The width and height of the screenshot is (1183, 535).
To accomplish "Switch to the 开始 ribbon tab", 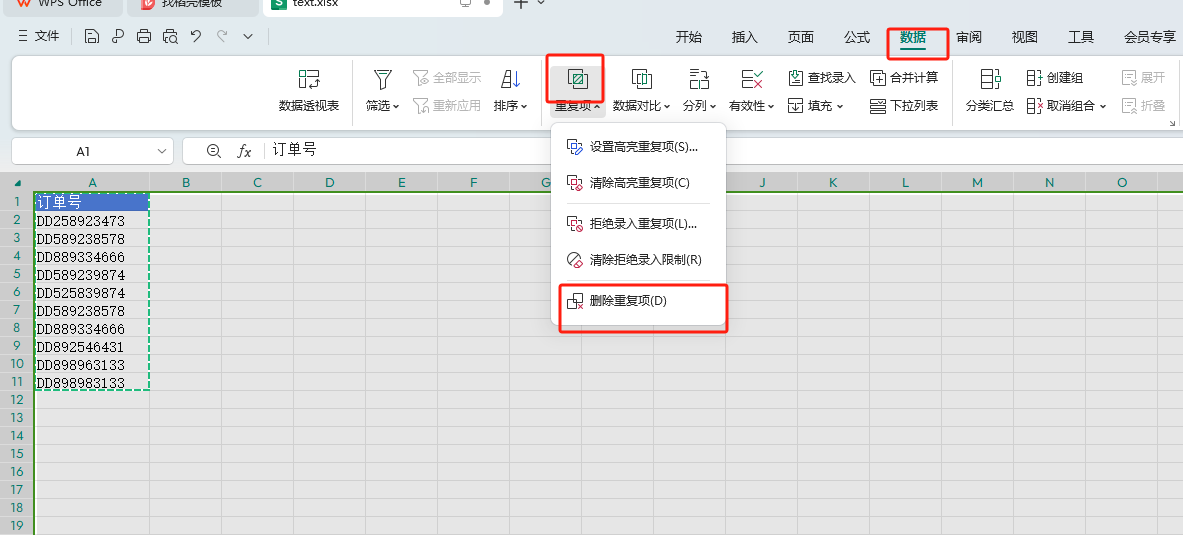I will coord(688,37).
